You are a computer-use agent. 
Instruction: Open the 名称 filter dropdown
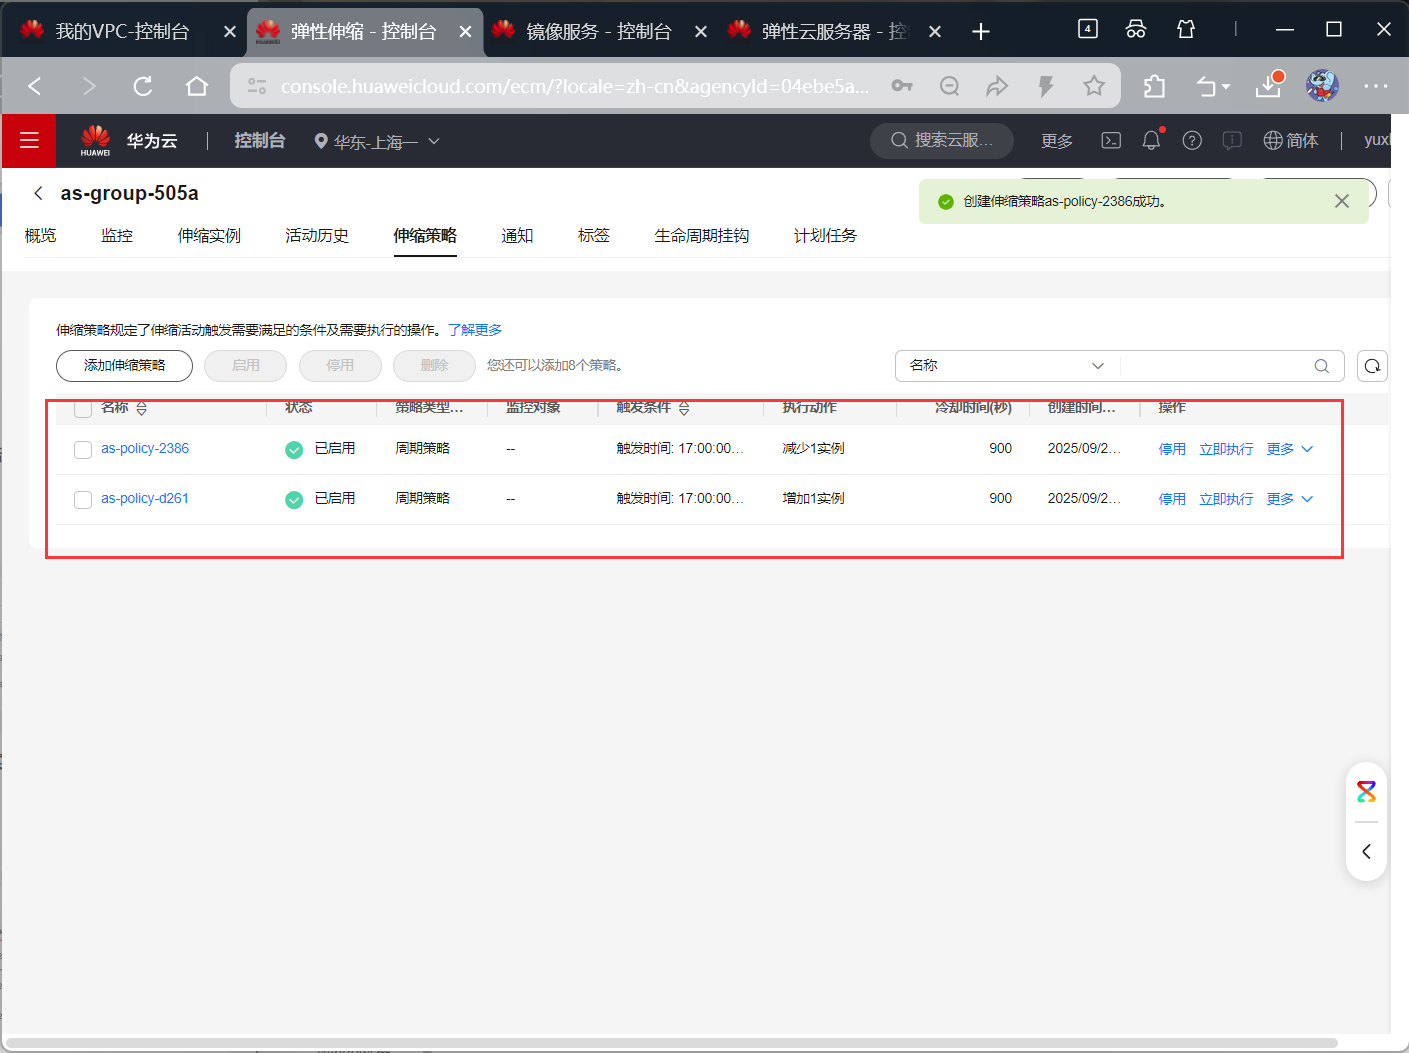click(1007, 366)
